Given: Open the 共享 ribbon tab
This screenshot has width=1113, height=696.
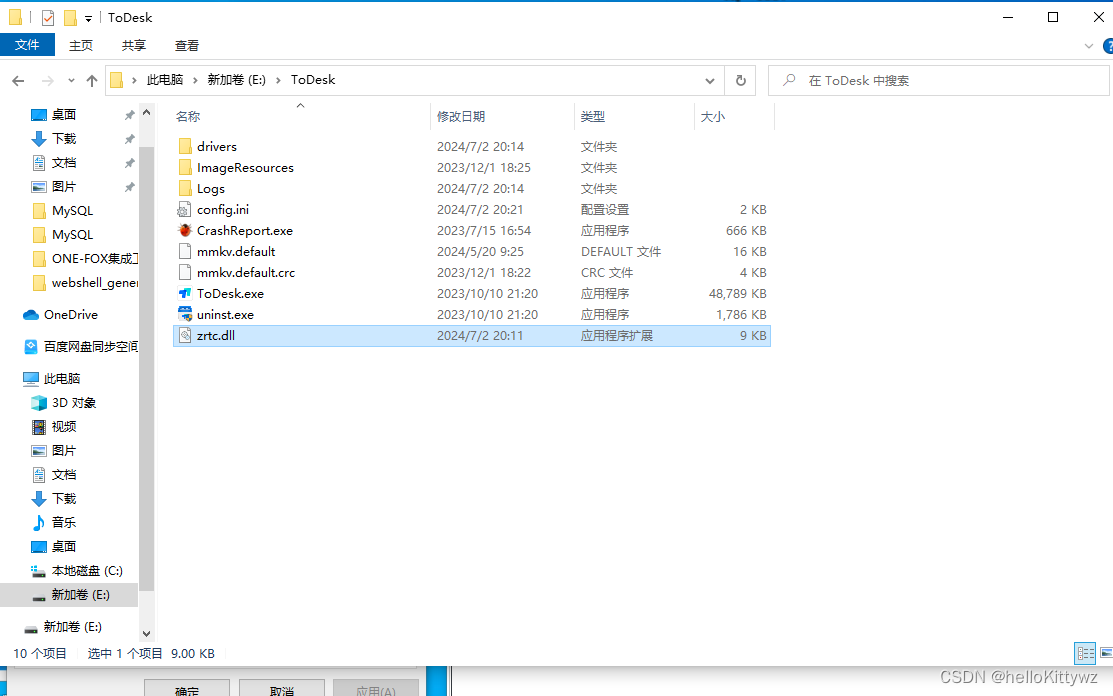Looking at the screenshot, I should [133, 45].
